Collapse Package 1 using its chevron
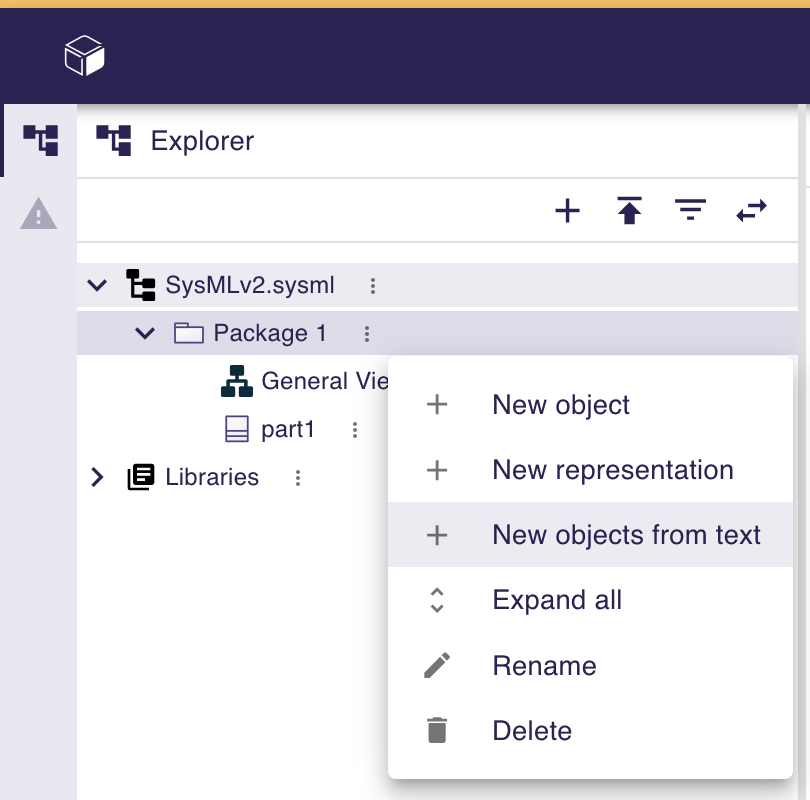810x800 pixels. (x=145, y=333)
